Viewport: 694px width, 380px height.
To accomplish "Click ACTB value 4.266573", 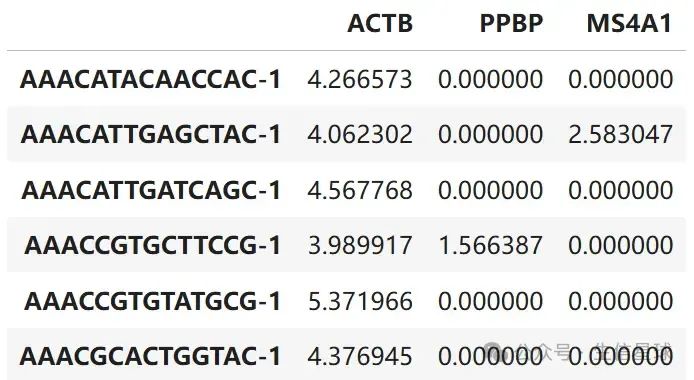I will coord(360,80).
